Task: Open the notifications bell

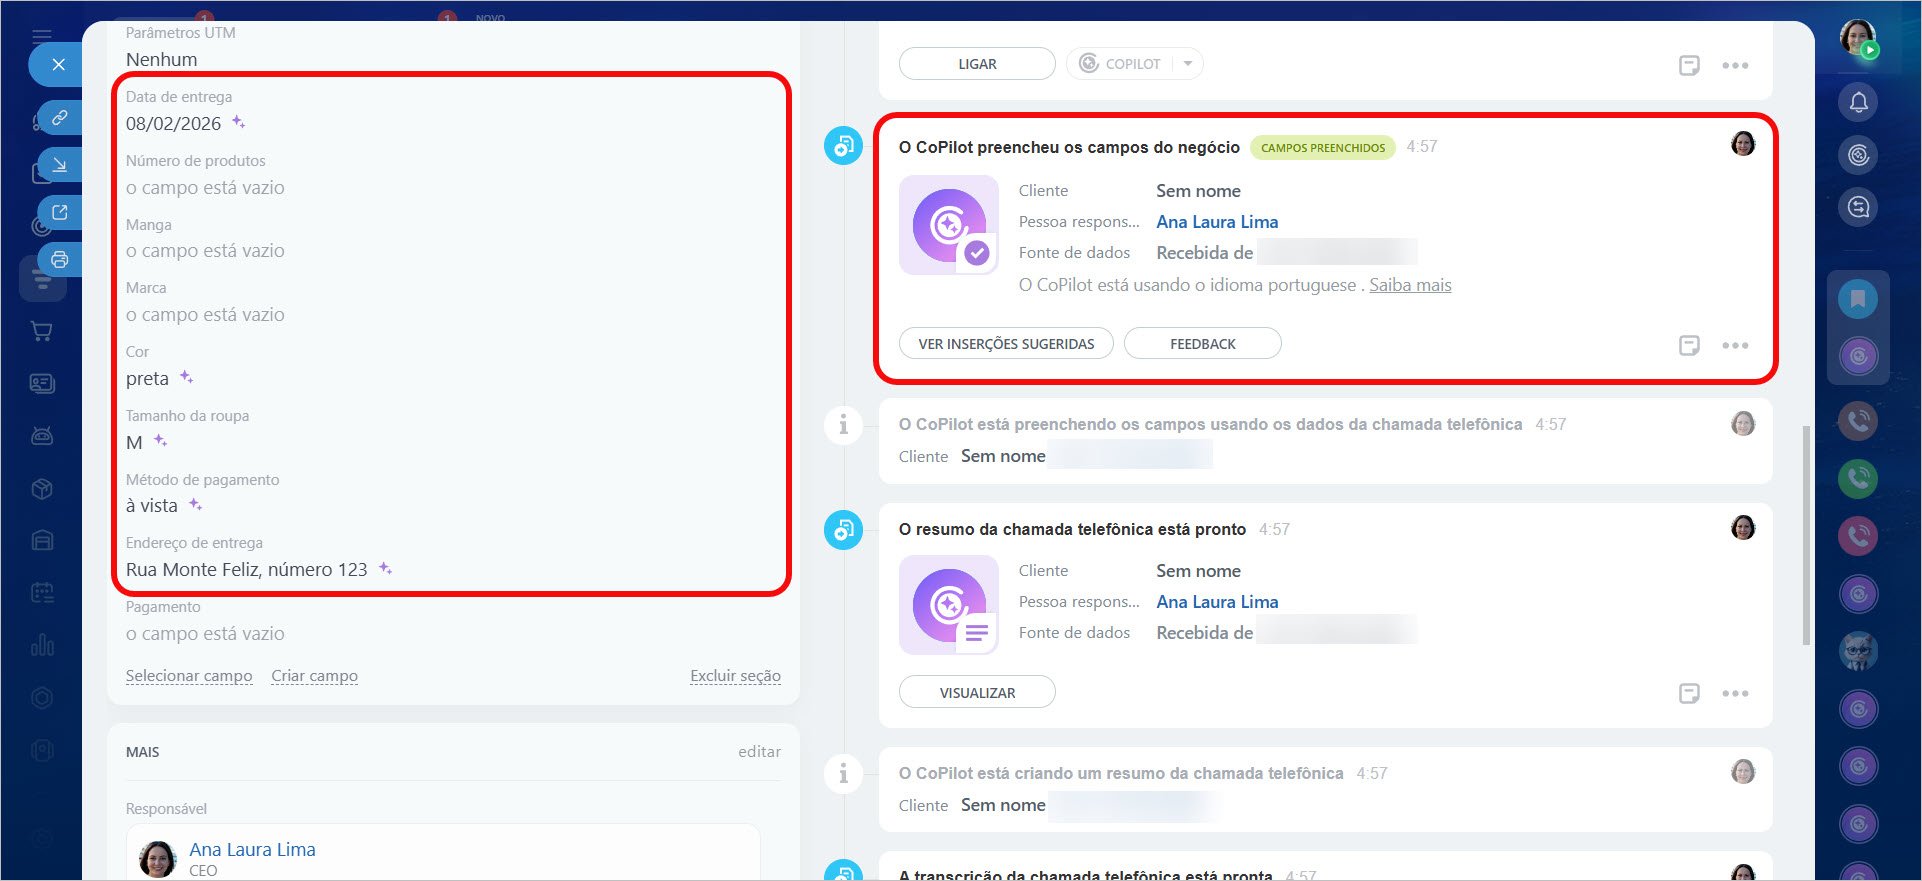Action: tap(1858, 102)
